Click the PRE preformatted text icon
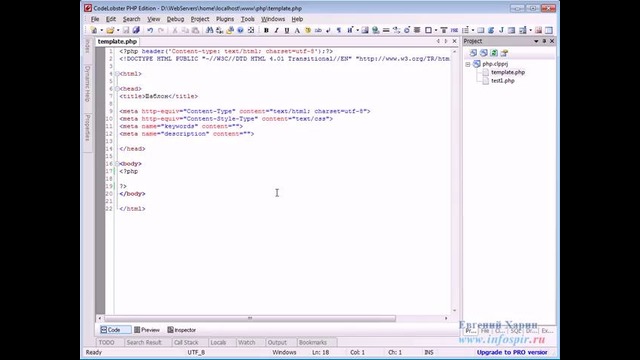 454,30
